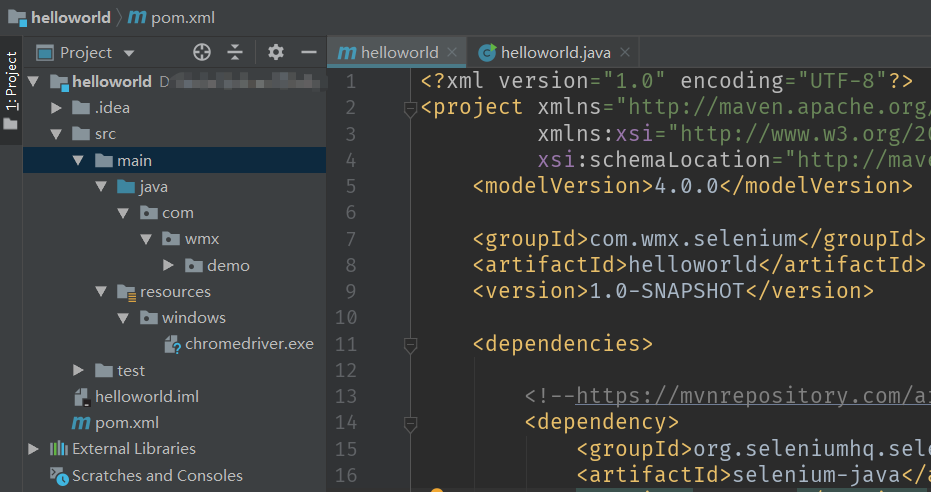Select pom.xml in the project tree

click(x=127, y=423)
